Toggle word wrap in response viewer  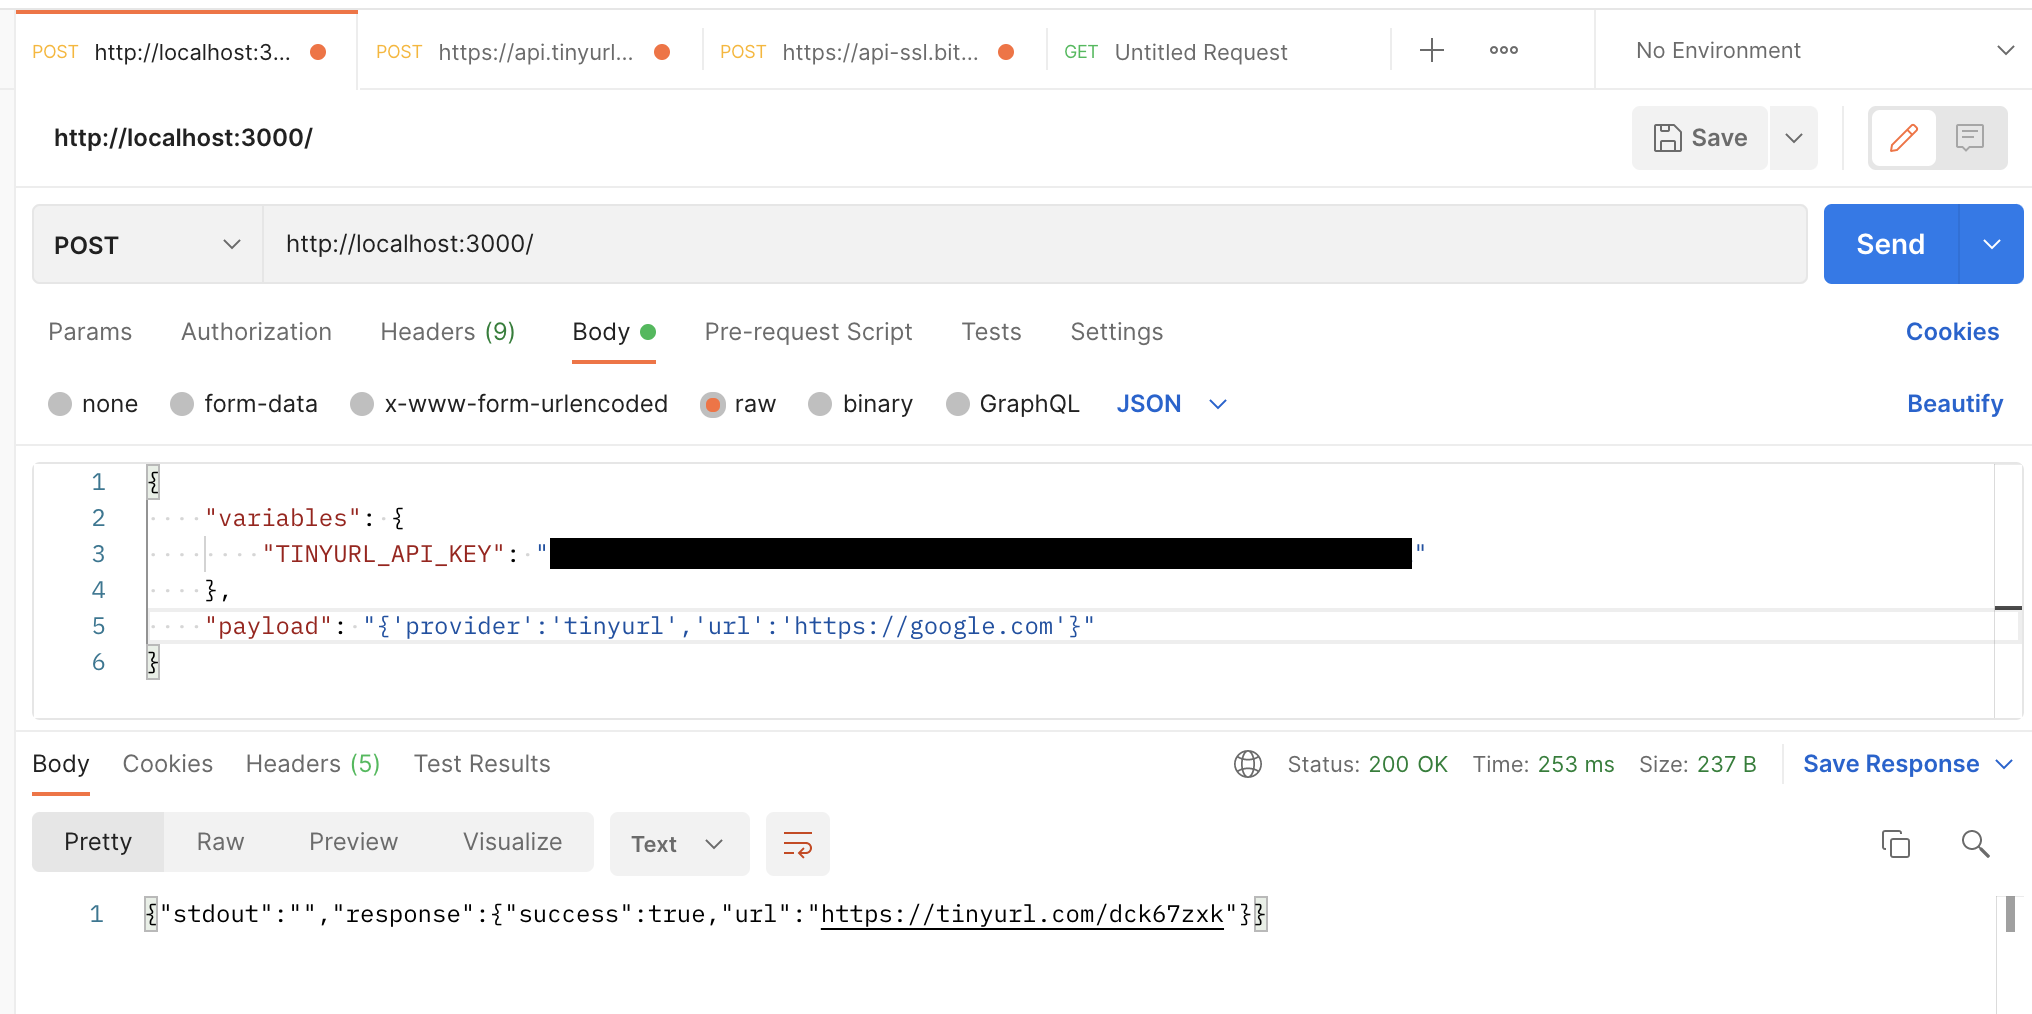[797, 844]
